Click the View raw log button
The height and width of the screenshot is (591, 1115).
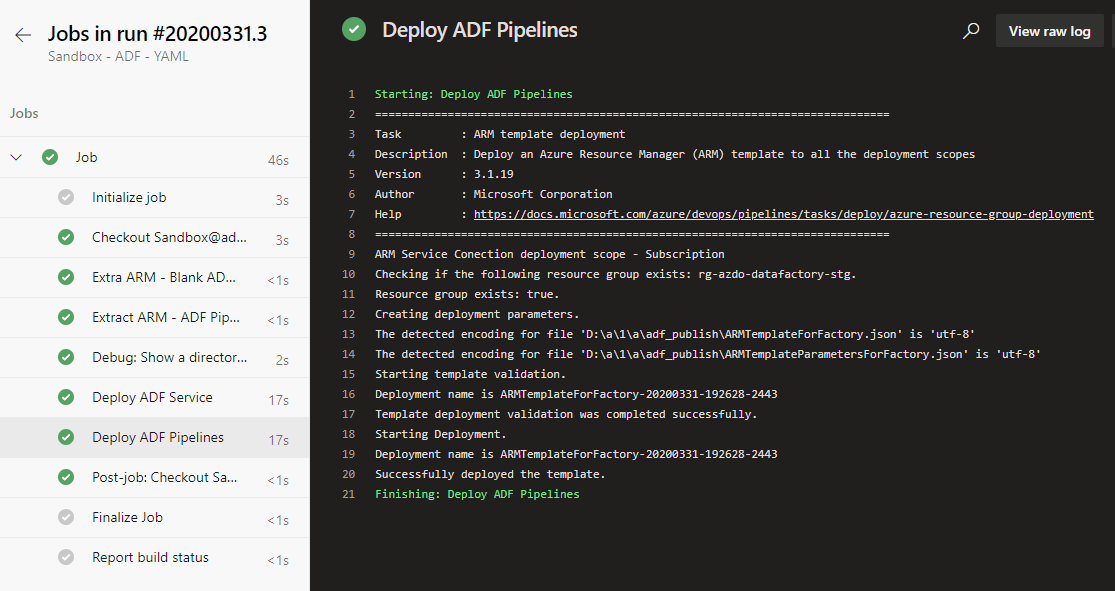[1050, 31]
